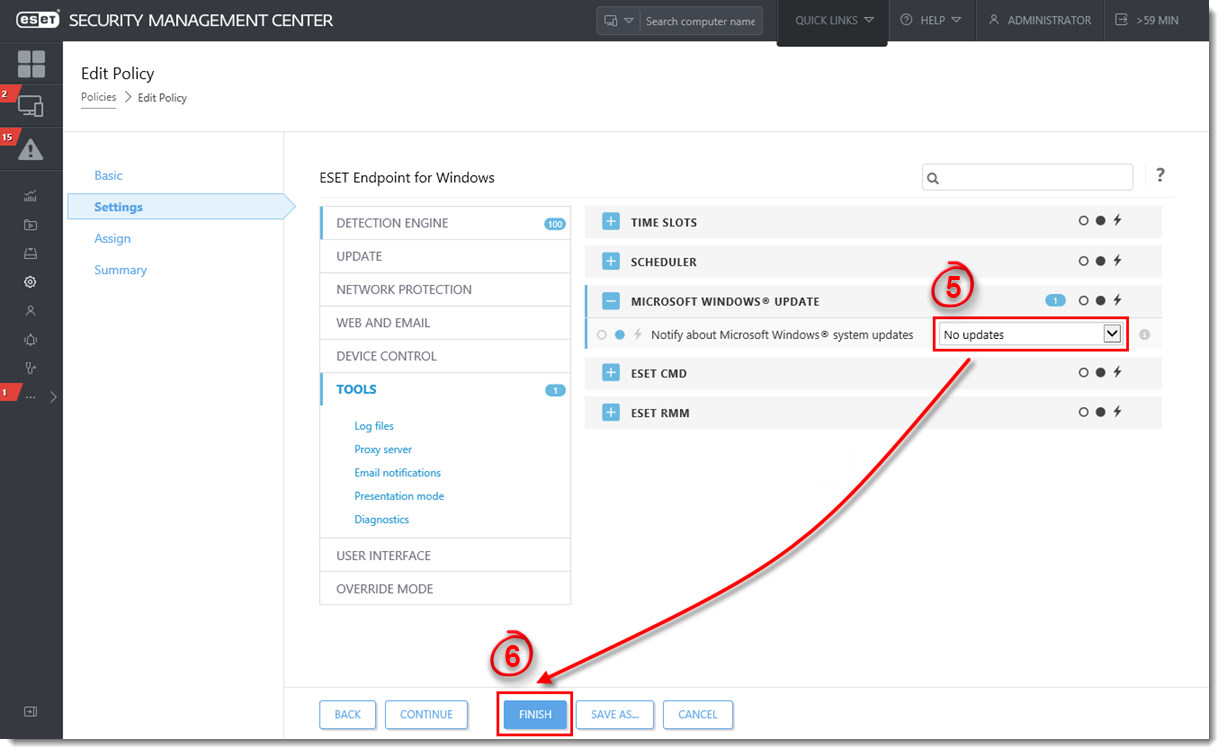Click the lightning force icon on Scheduler row
Image resolution: width=1224 pixels, height=754 pixels.
coord(1118,261)
